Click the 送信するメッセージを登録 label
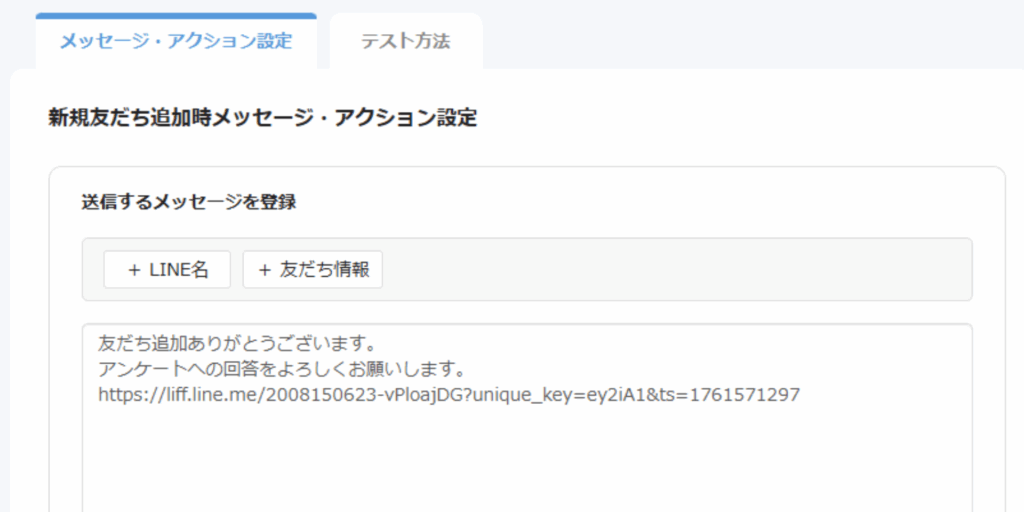 (x=188, y=202)
